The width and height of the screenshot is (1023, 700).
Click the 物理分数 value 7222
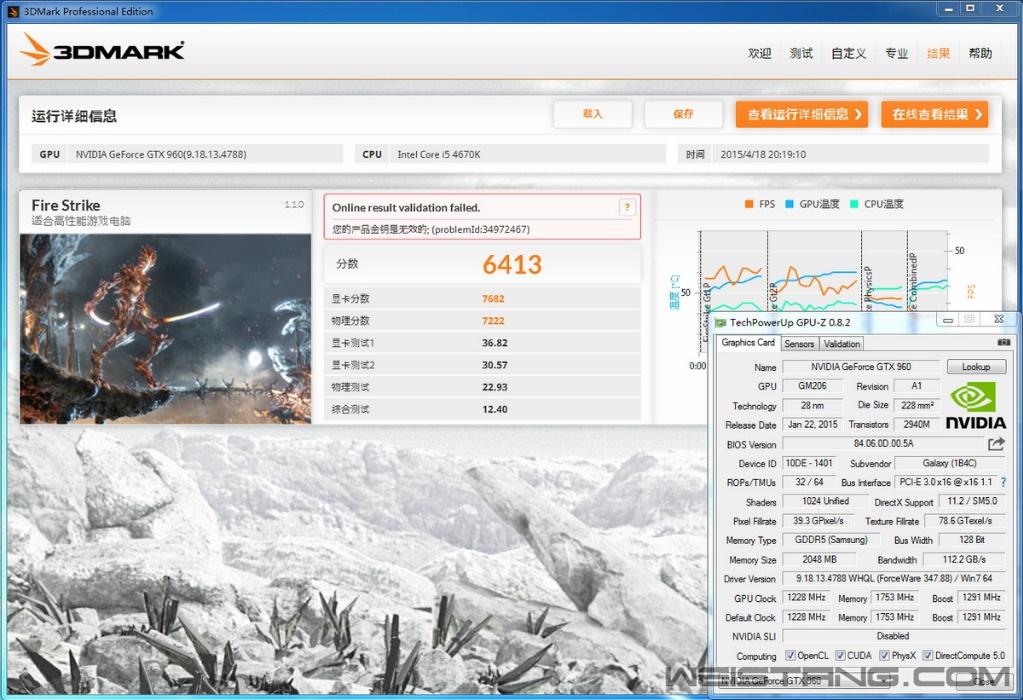tap(493, 321)
